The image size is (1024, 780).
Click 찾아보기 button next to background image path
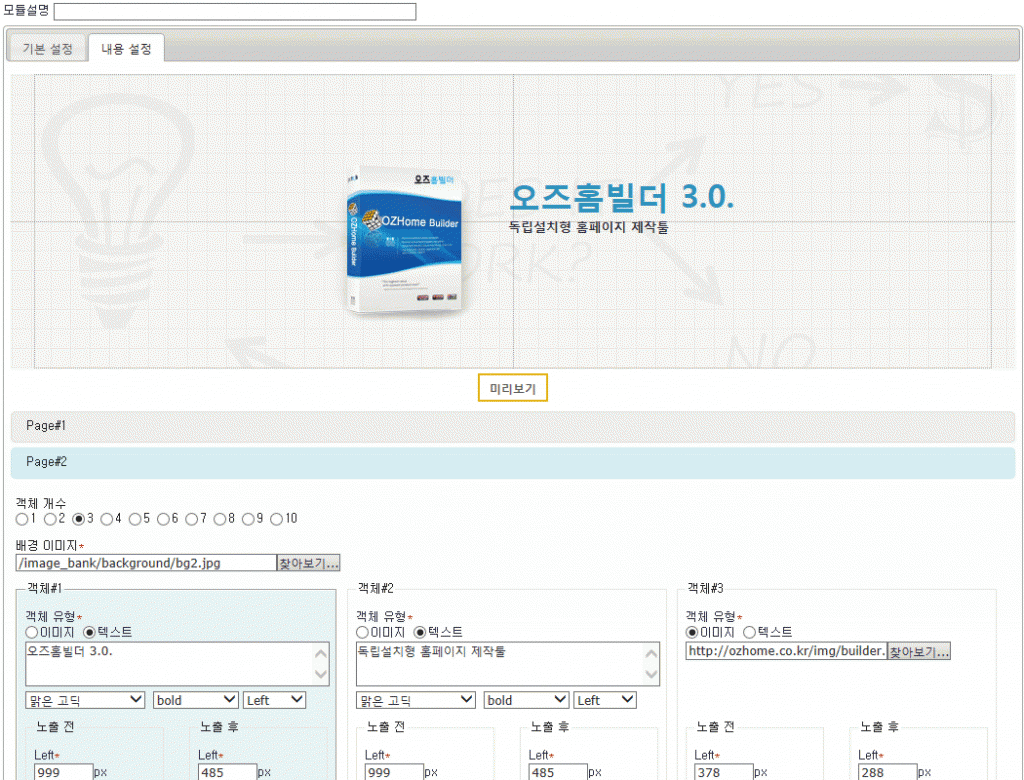click(x=309, y=563)
